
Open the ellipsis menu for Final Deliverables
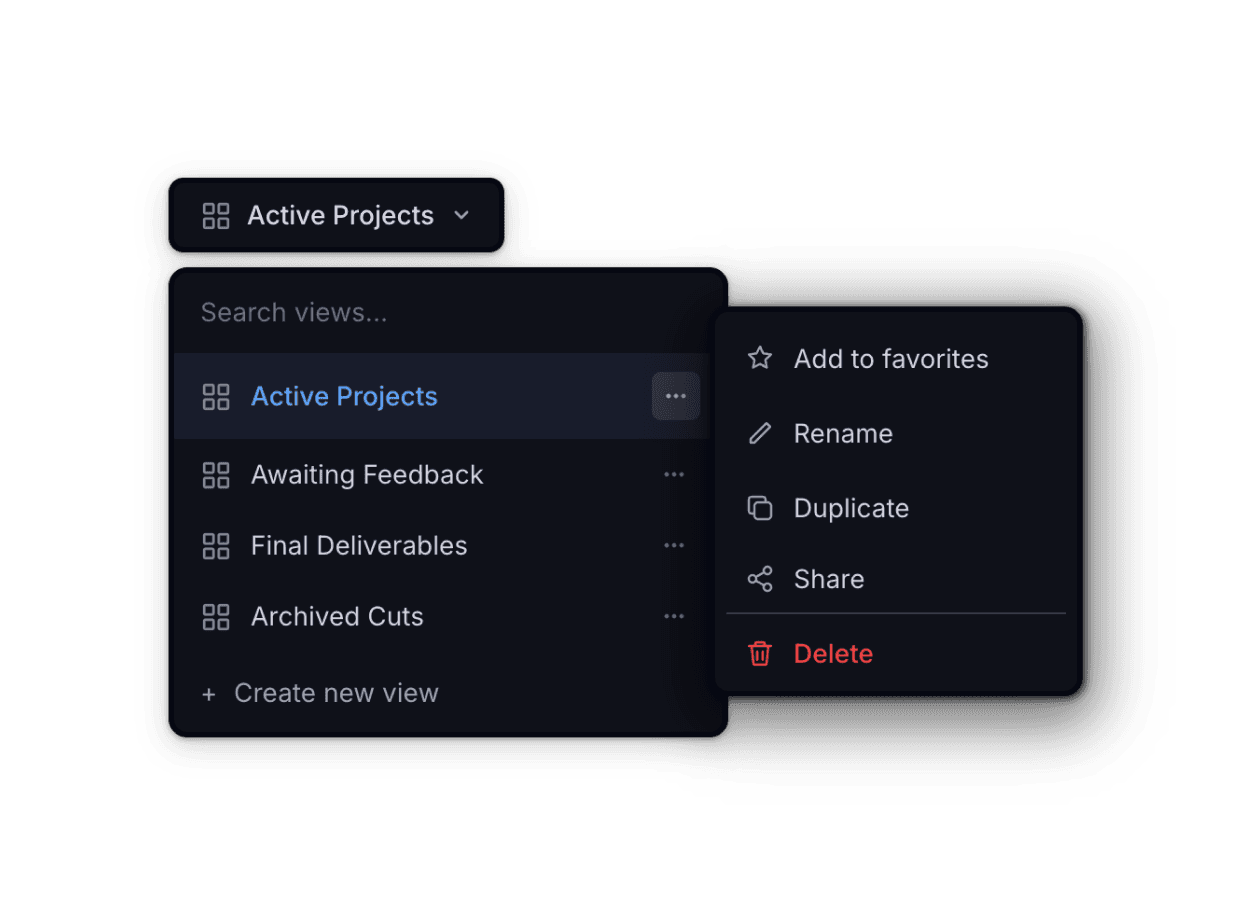tap(674, 545)
